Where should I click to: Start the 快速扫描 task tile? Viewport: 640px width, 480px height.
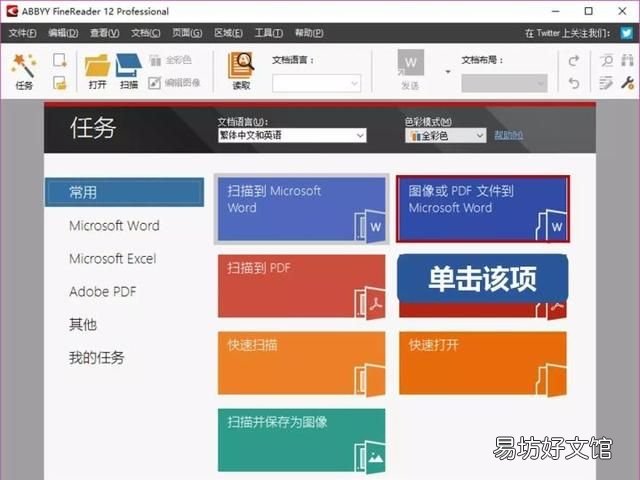tap(302, 363)
